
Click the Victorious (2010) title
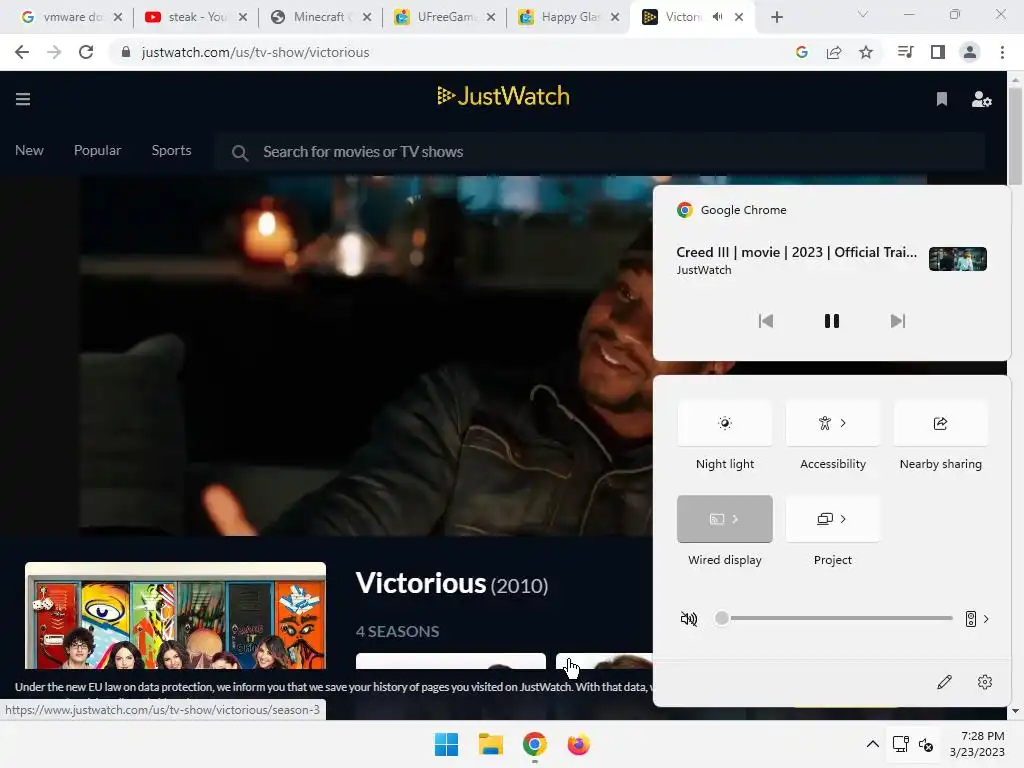tap(452, 583)
